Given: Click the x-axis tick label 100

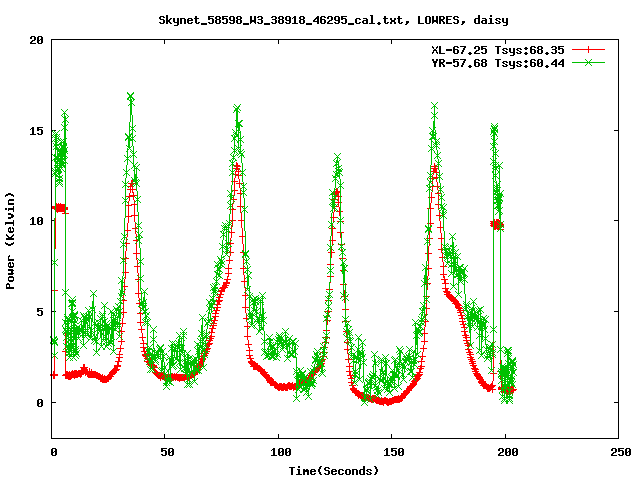Looking at the screenshot, I should 281,452.
